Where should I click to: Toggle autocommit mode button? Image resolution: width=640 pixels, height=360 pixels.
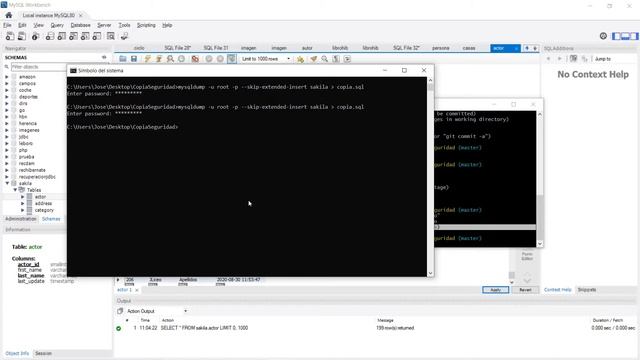pyautogui.click(x=232, y=59)
